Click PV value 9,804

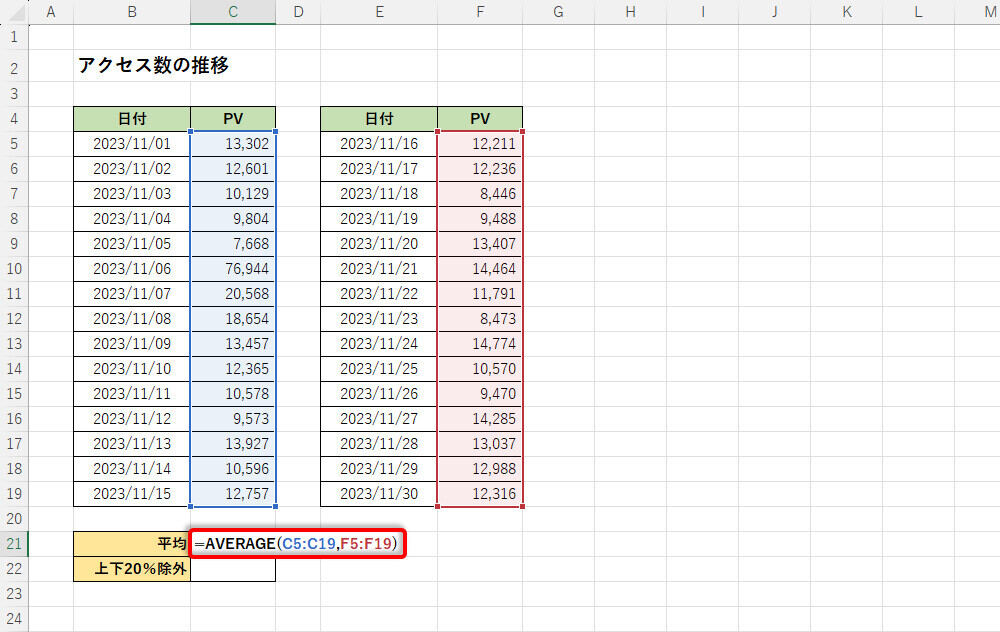tap(233, 219)
